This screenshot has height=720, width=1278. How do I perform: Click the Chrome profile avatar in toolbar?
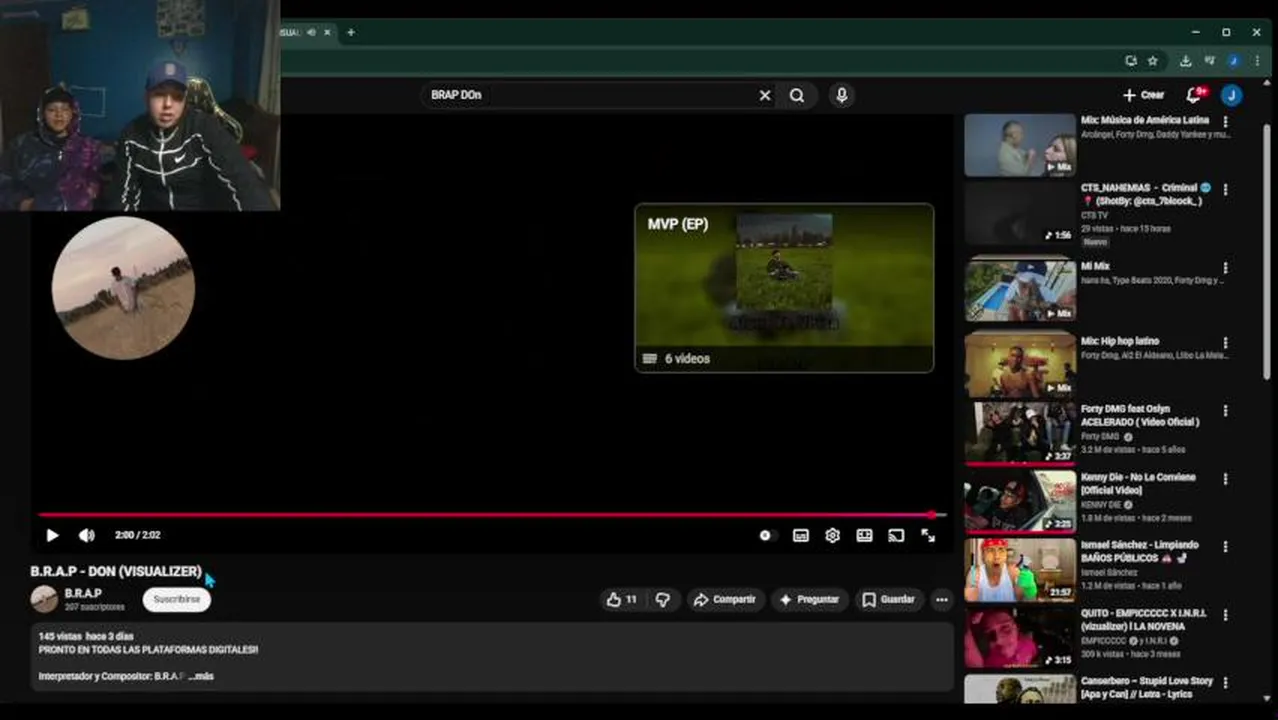pyautogui.click(x=1234, y=61)
